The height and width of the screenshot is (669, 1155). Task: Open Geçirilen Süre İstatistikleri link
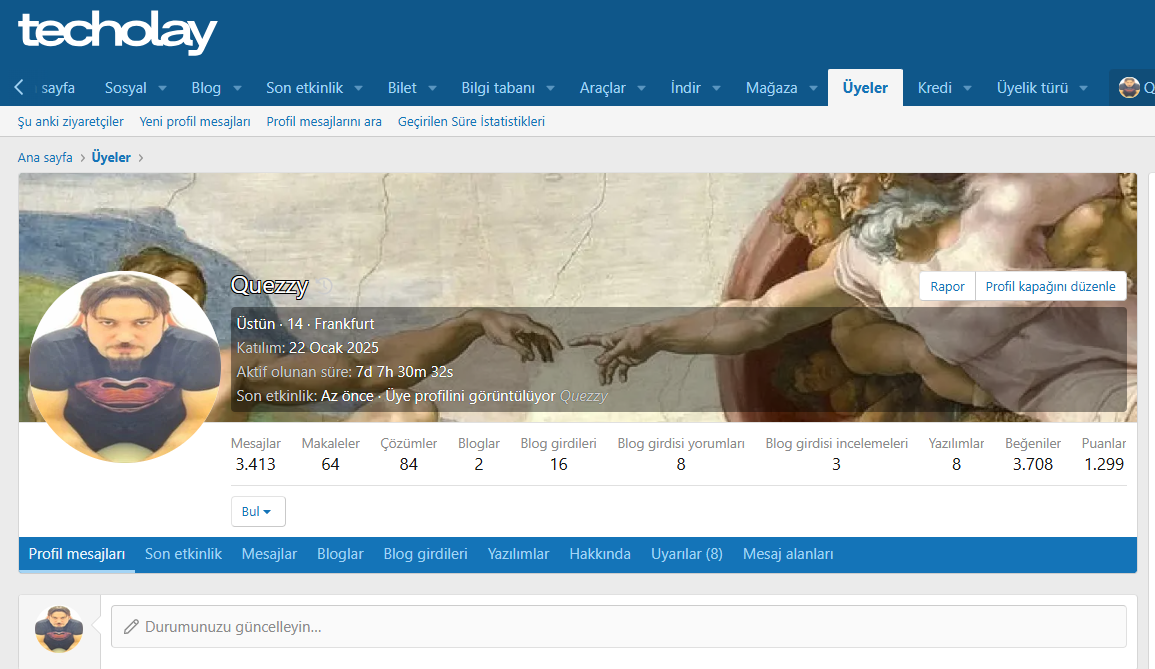pyautogui.click(x=471, y=122)
